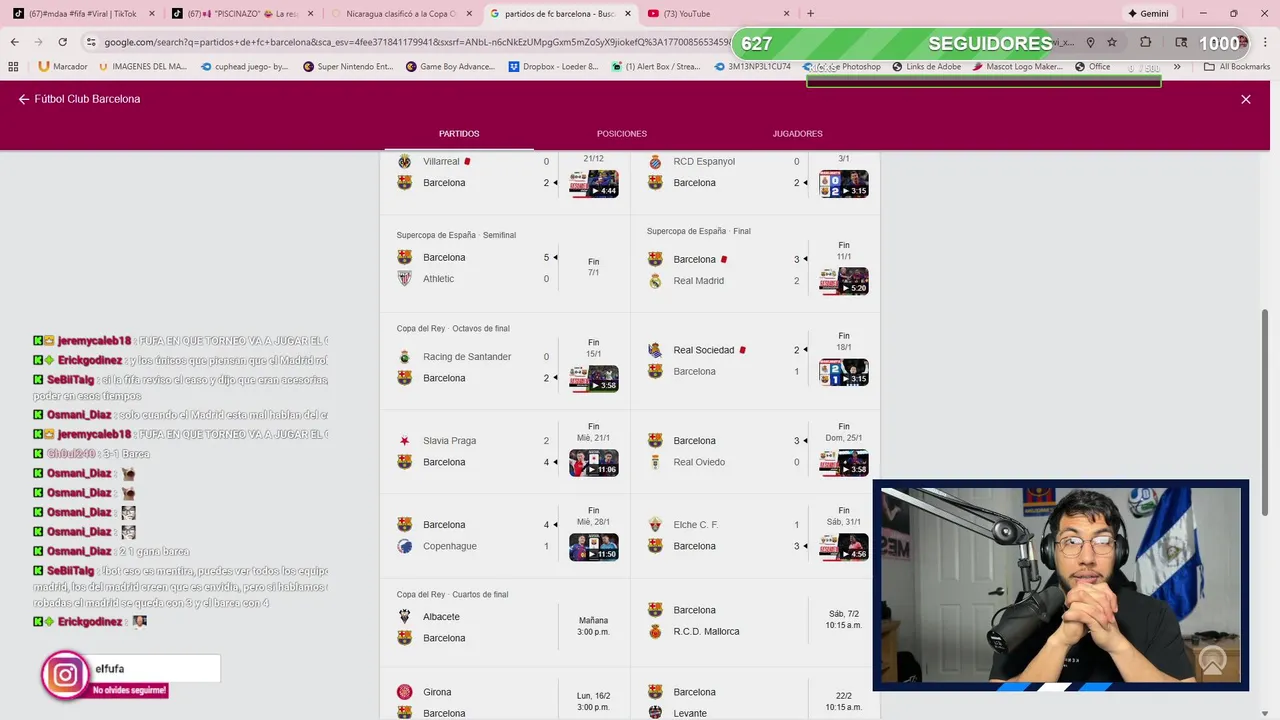This screenshot has height=720, width=1280.
Task: Click the location pin icon in address bar
Action: 1090,42
